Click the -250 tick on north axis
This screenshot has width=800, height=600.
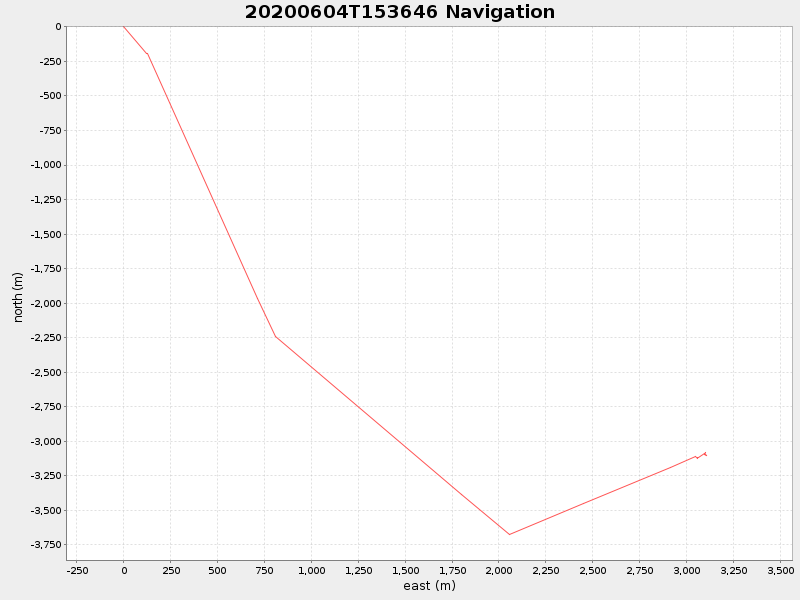click(51, 61)
